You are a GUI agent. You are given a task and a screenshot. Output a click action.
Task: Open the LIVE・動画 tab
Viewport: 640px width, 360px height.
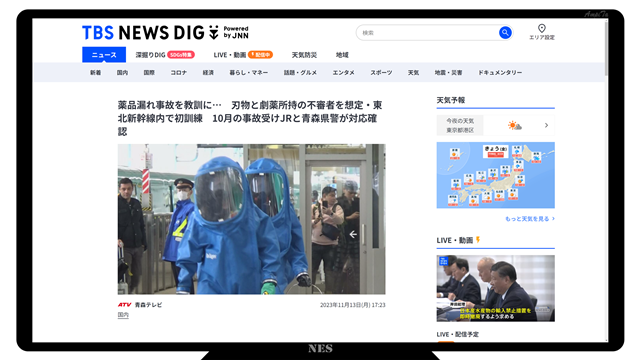(230, 55)
